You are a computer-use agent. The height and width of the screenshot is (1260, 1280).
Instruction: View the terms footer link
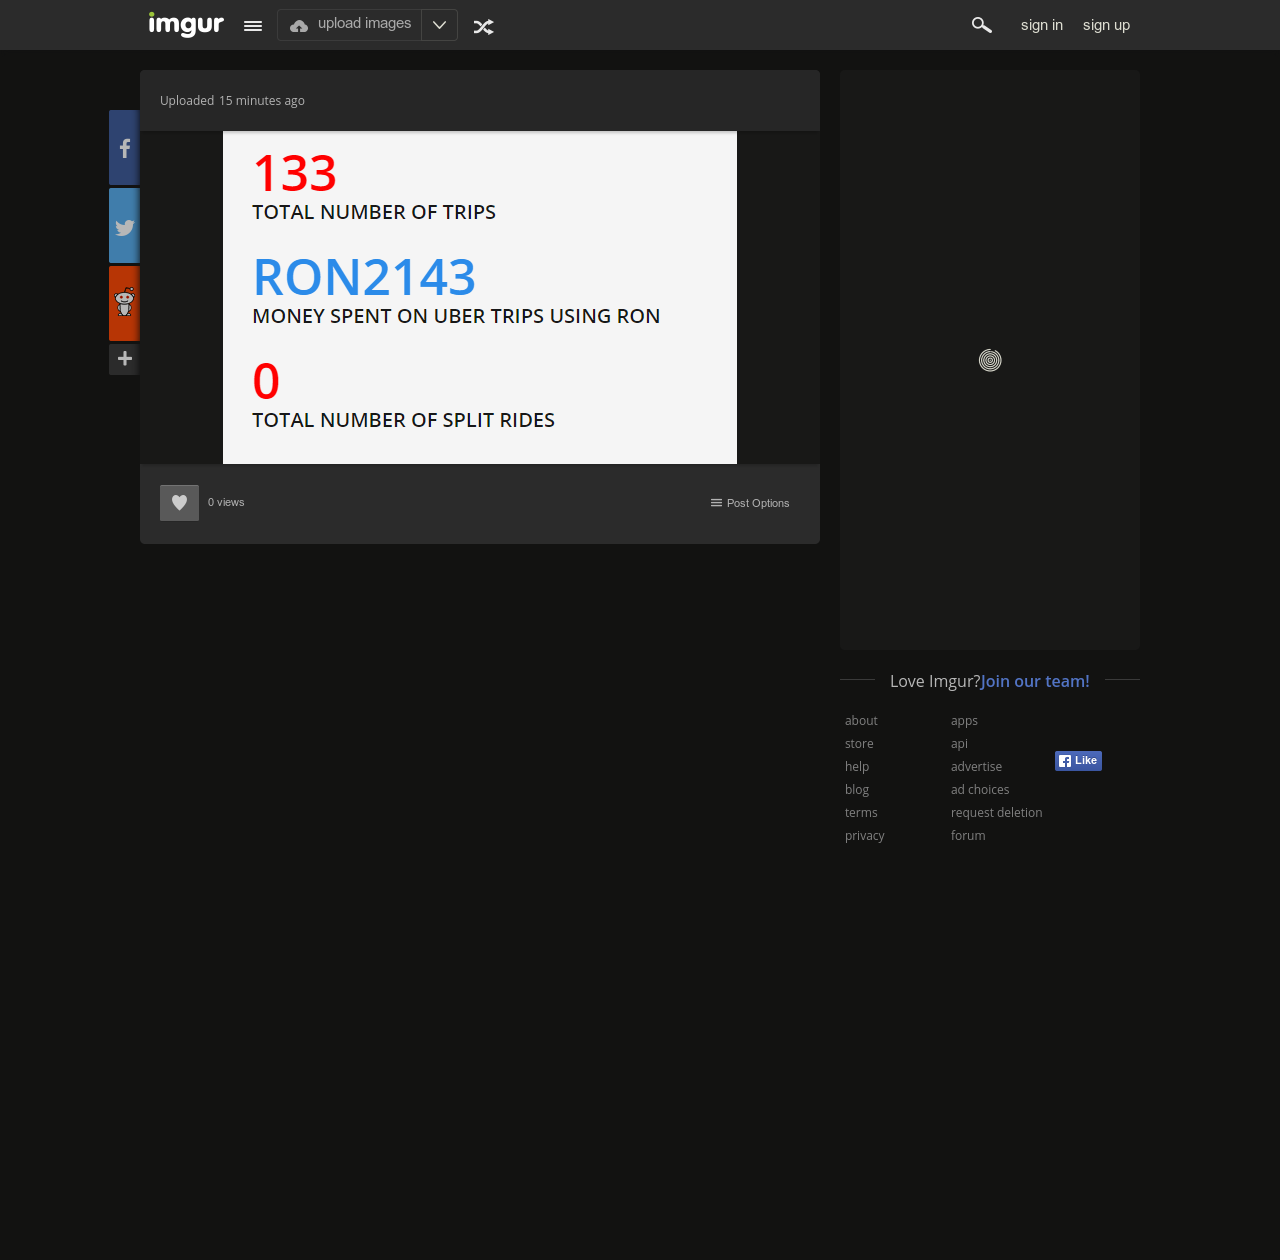click(x=861, y=813)
